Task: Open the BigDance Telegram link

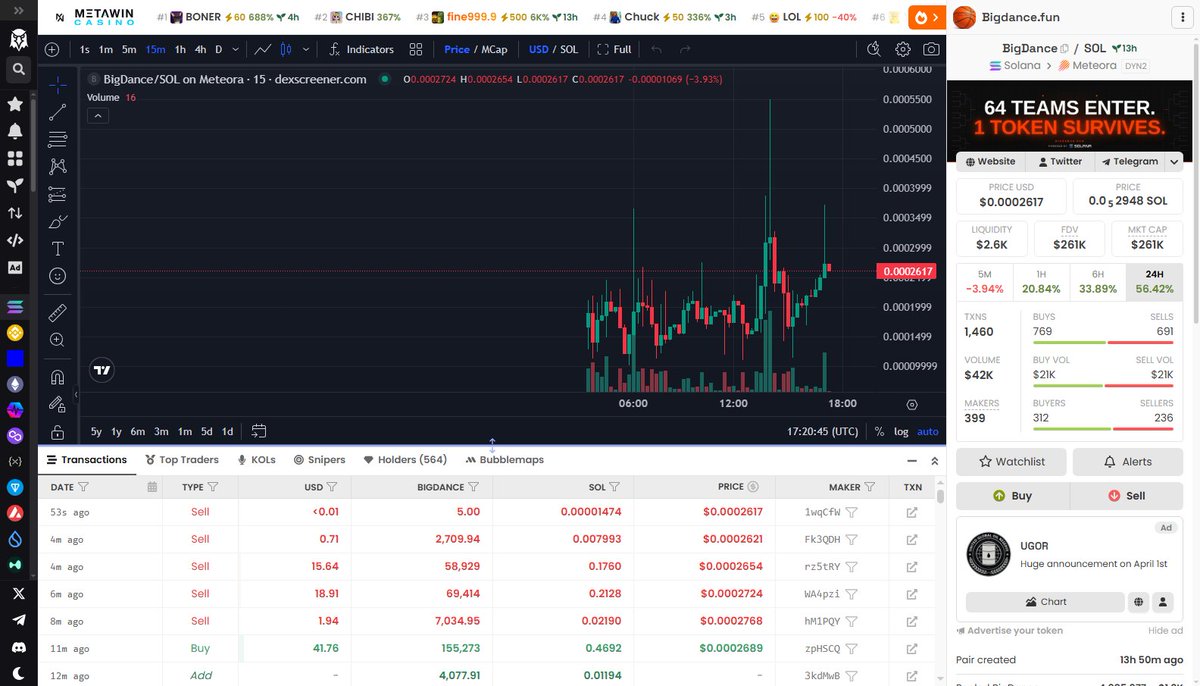Action: click(x=1129, y=161)
